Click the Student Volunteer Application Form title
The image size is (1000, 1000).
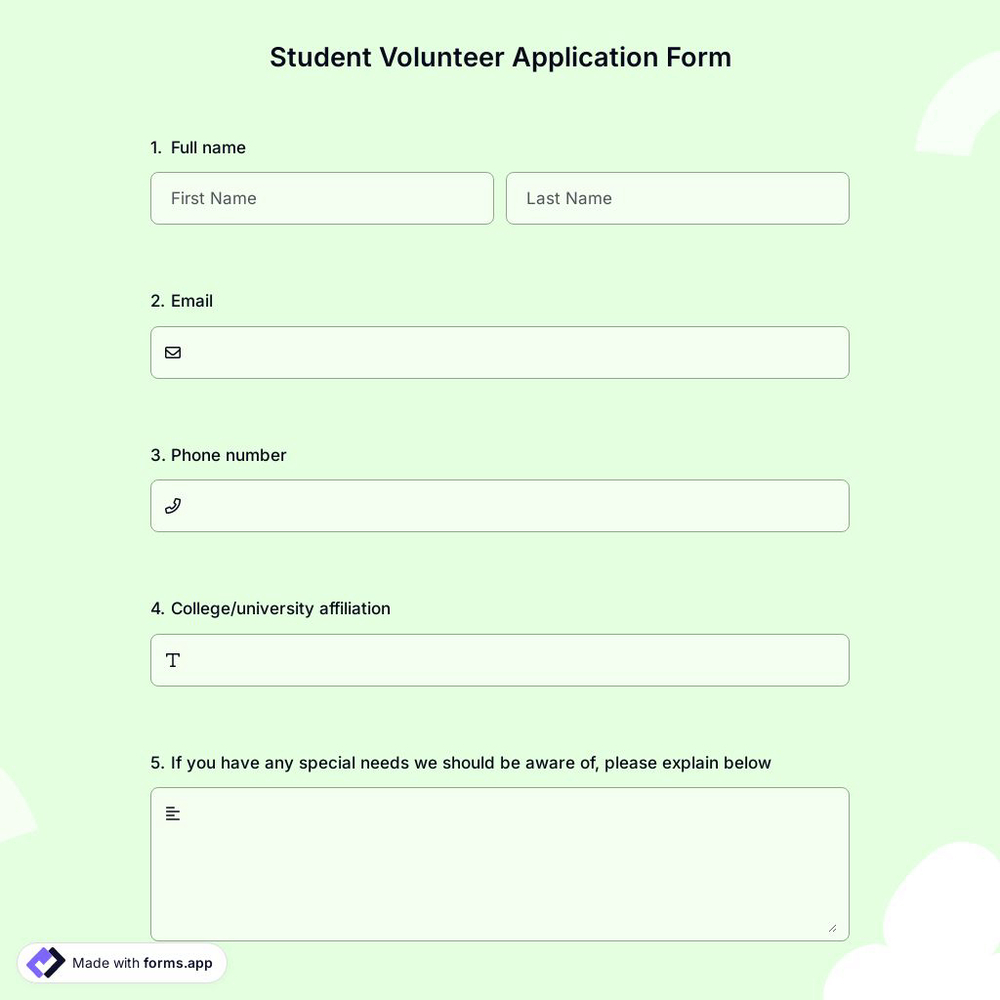pos(500,55)
